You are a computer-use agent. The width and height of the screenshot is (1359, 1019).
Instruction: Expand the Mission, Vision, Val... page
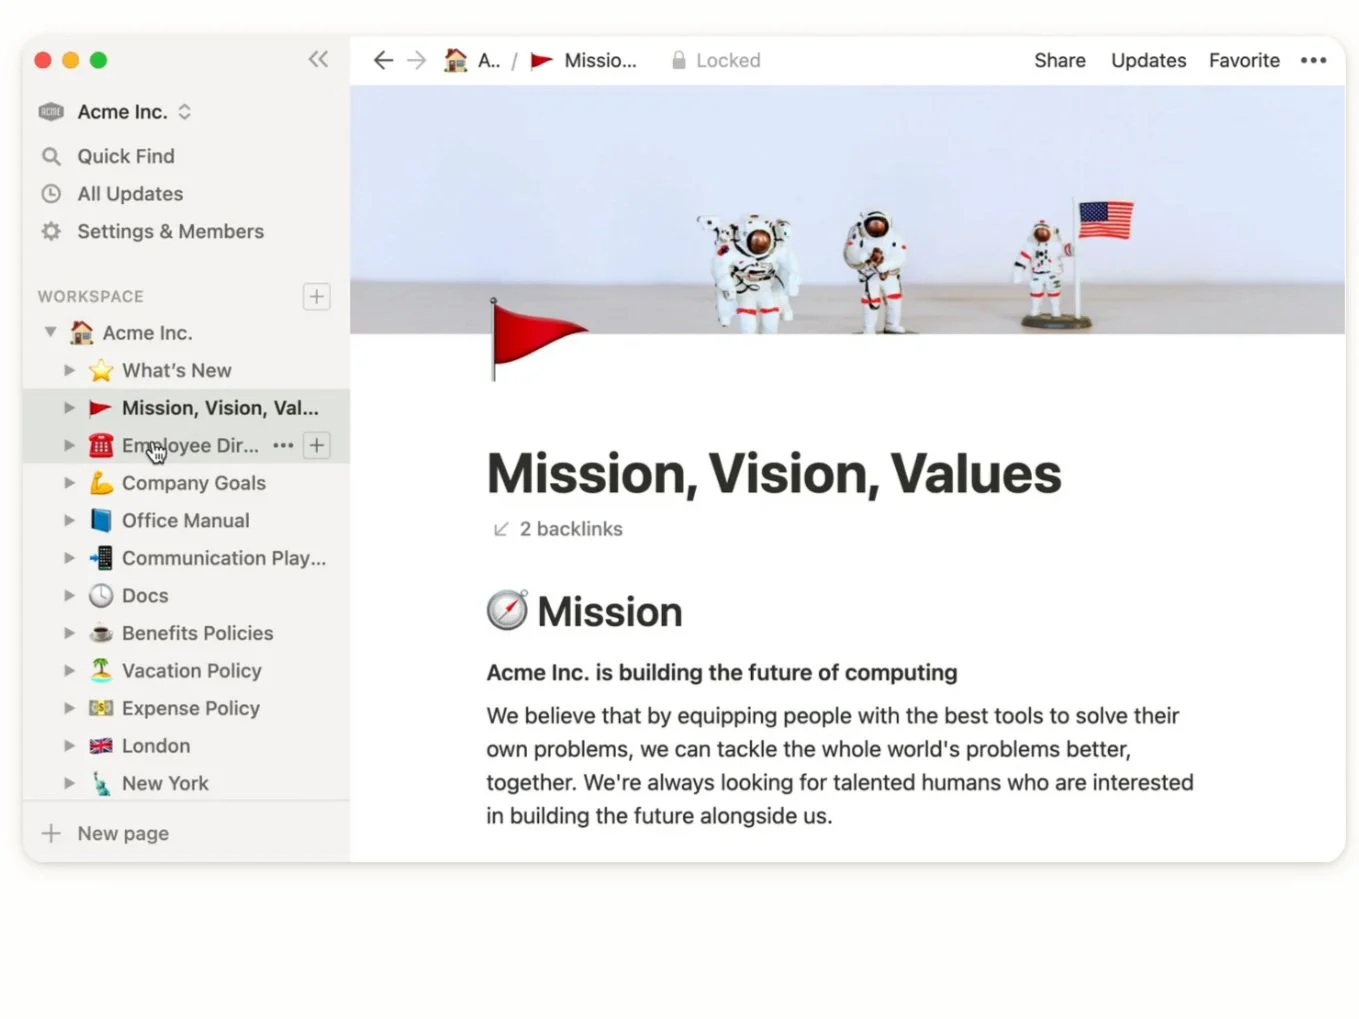click(69, 408)
